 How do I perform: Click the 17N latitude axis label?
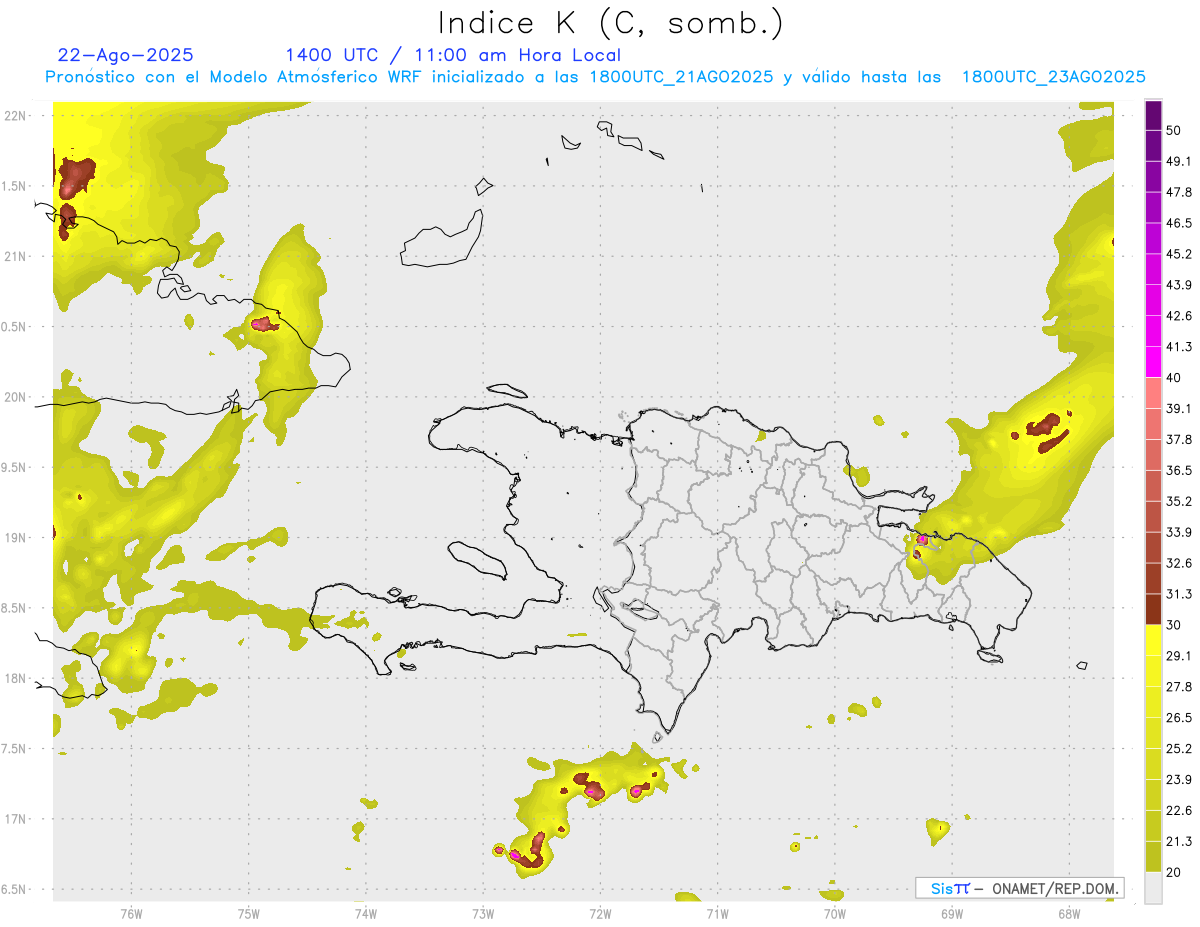click(15, 820)
